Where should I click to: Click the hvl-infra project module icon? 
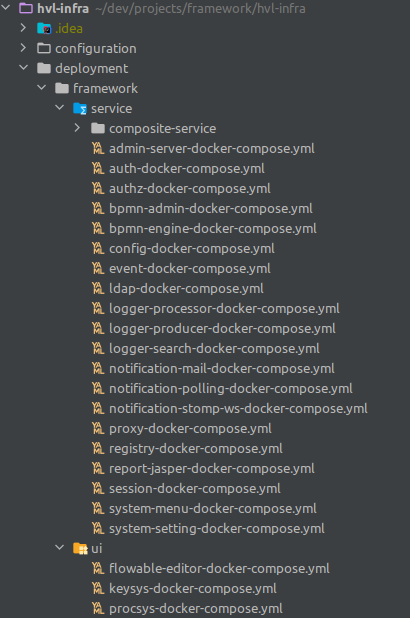[26, 8]
